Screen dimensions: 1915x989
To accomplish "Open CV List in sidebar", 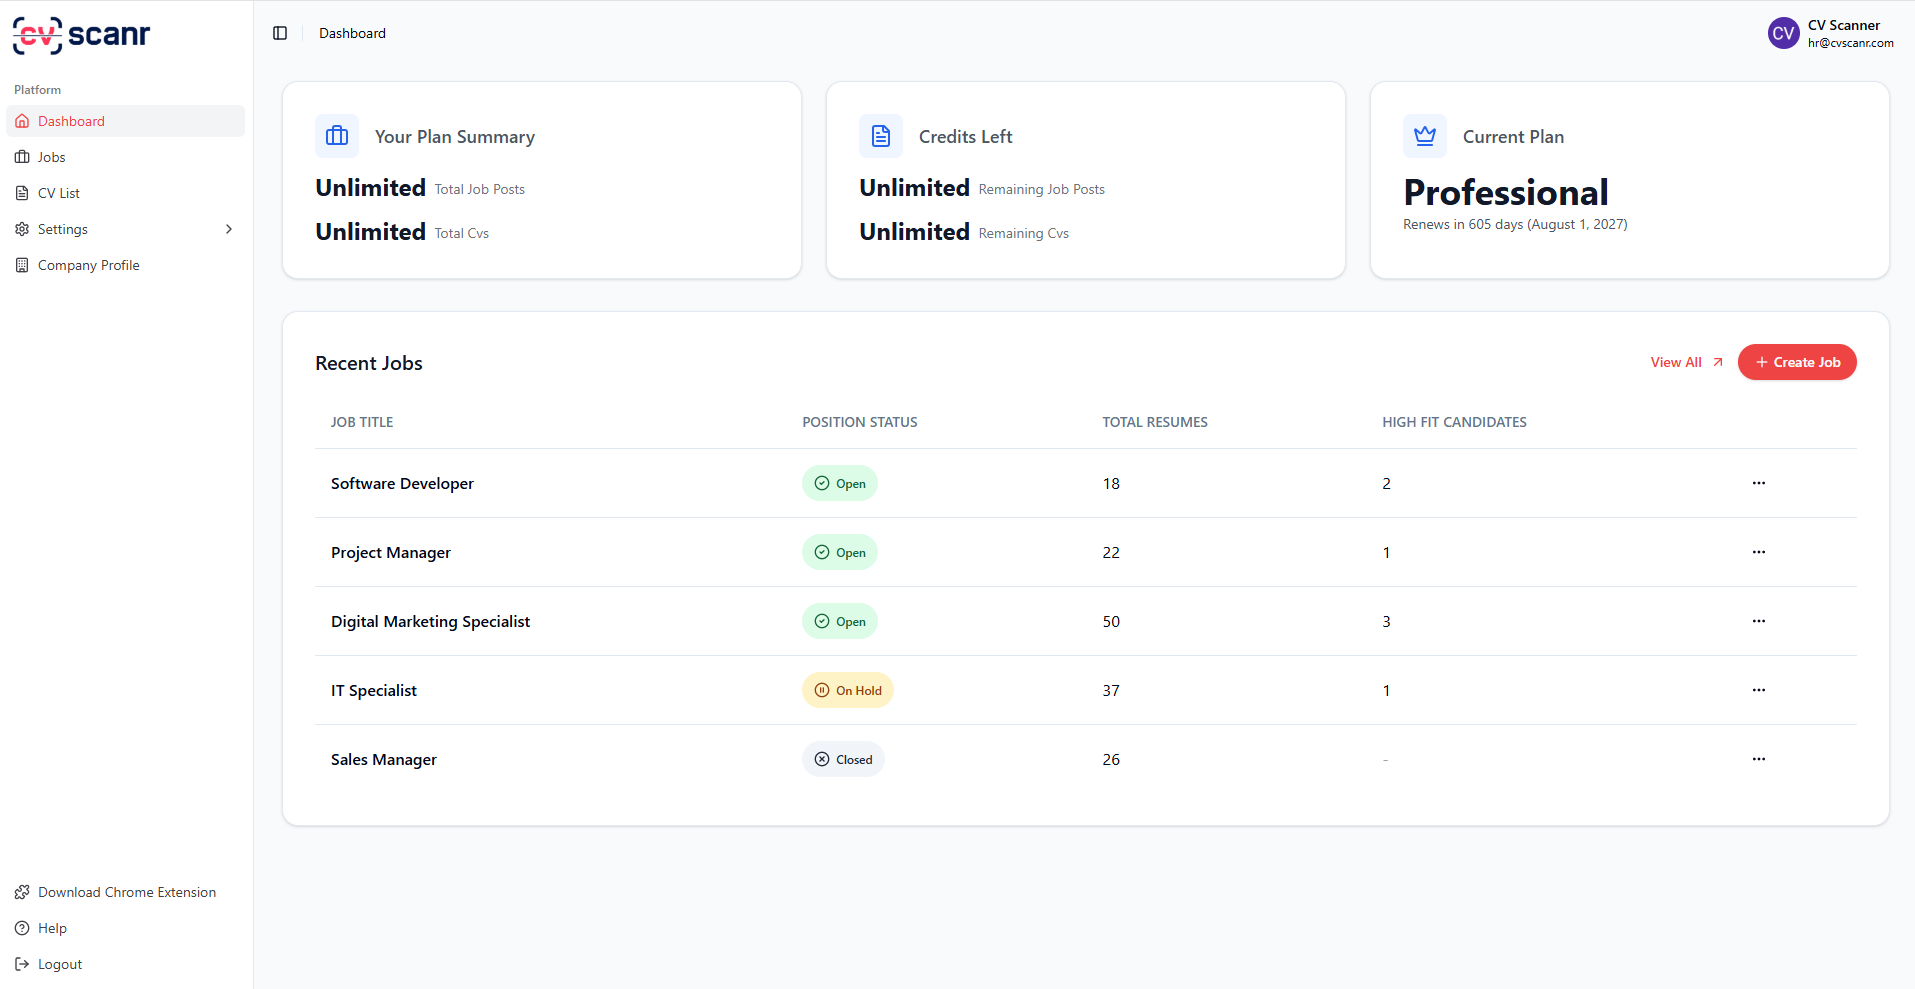I will click(58, 193).
